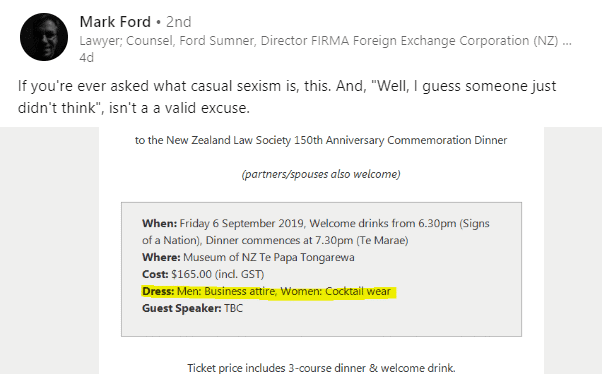Click the italic partners/spouses also welcome text

point(321,174)
